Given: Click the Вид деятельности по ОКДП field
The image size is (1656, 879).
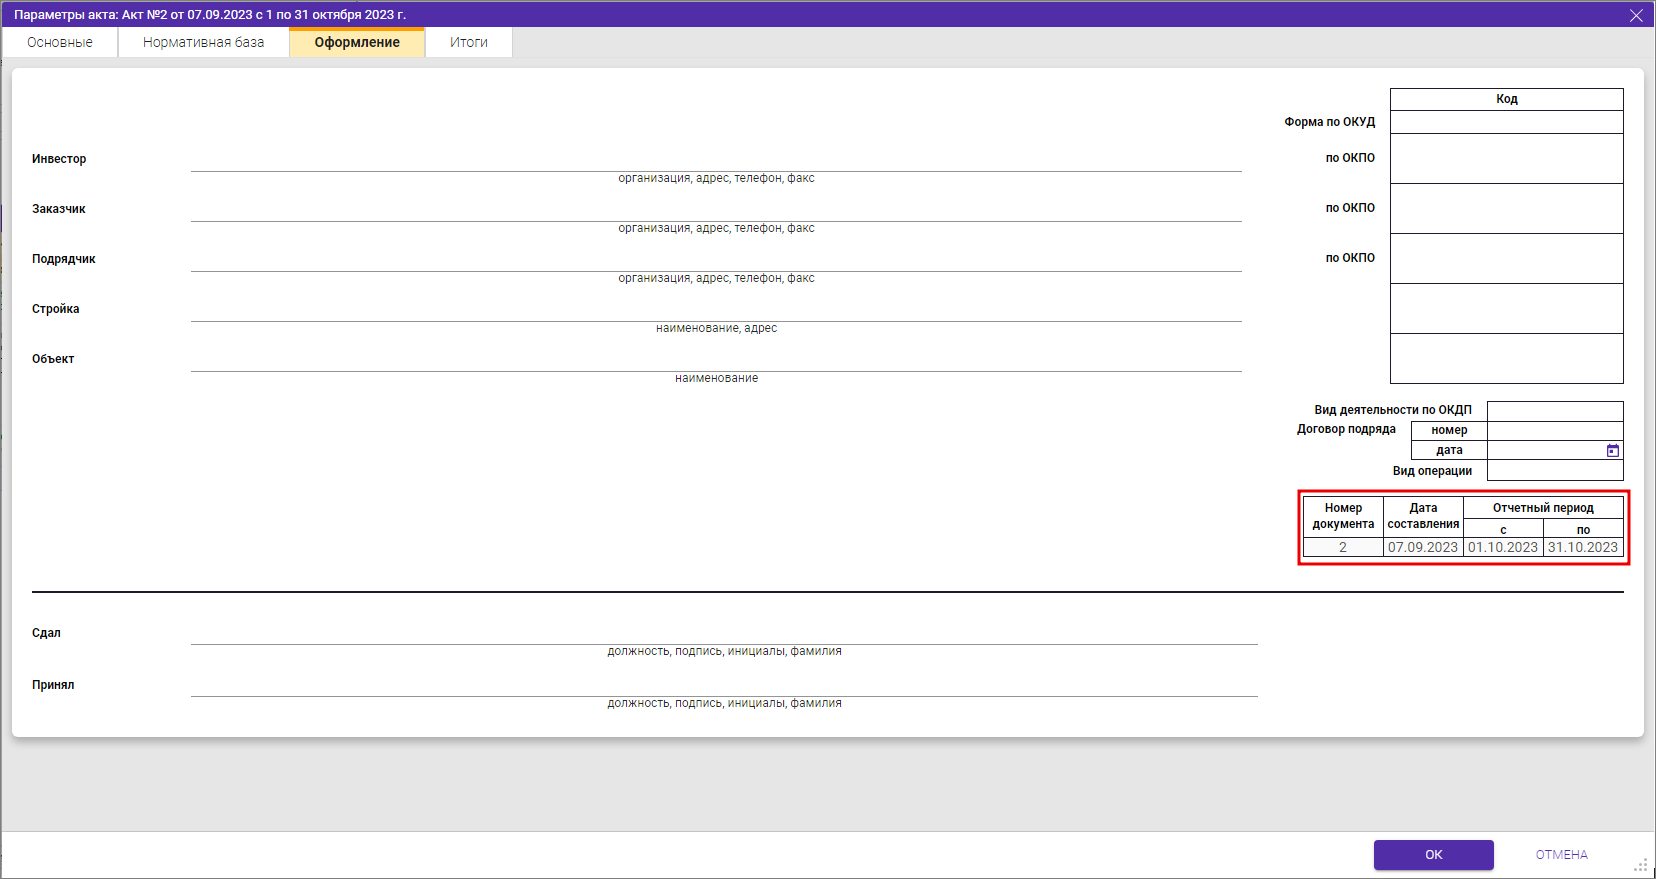Looking at the screenshot, I should [1554, 411].
